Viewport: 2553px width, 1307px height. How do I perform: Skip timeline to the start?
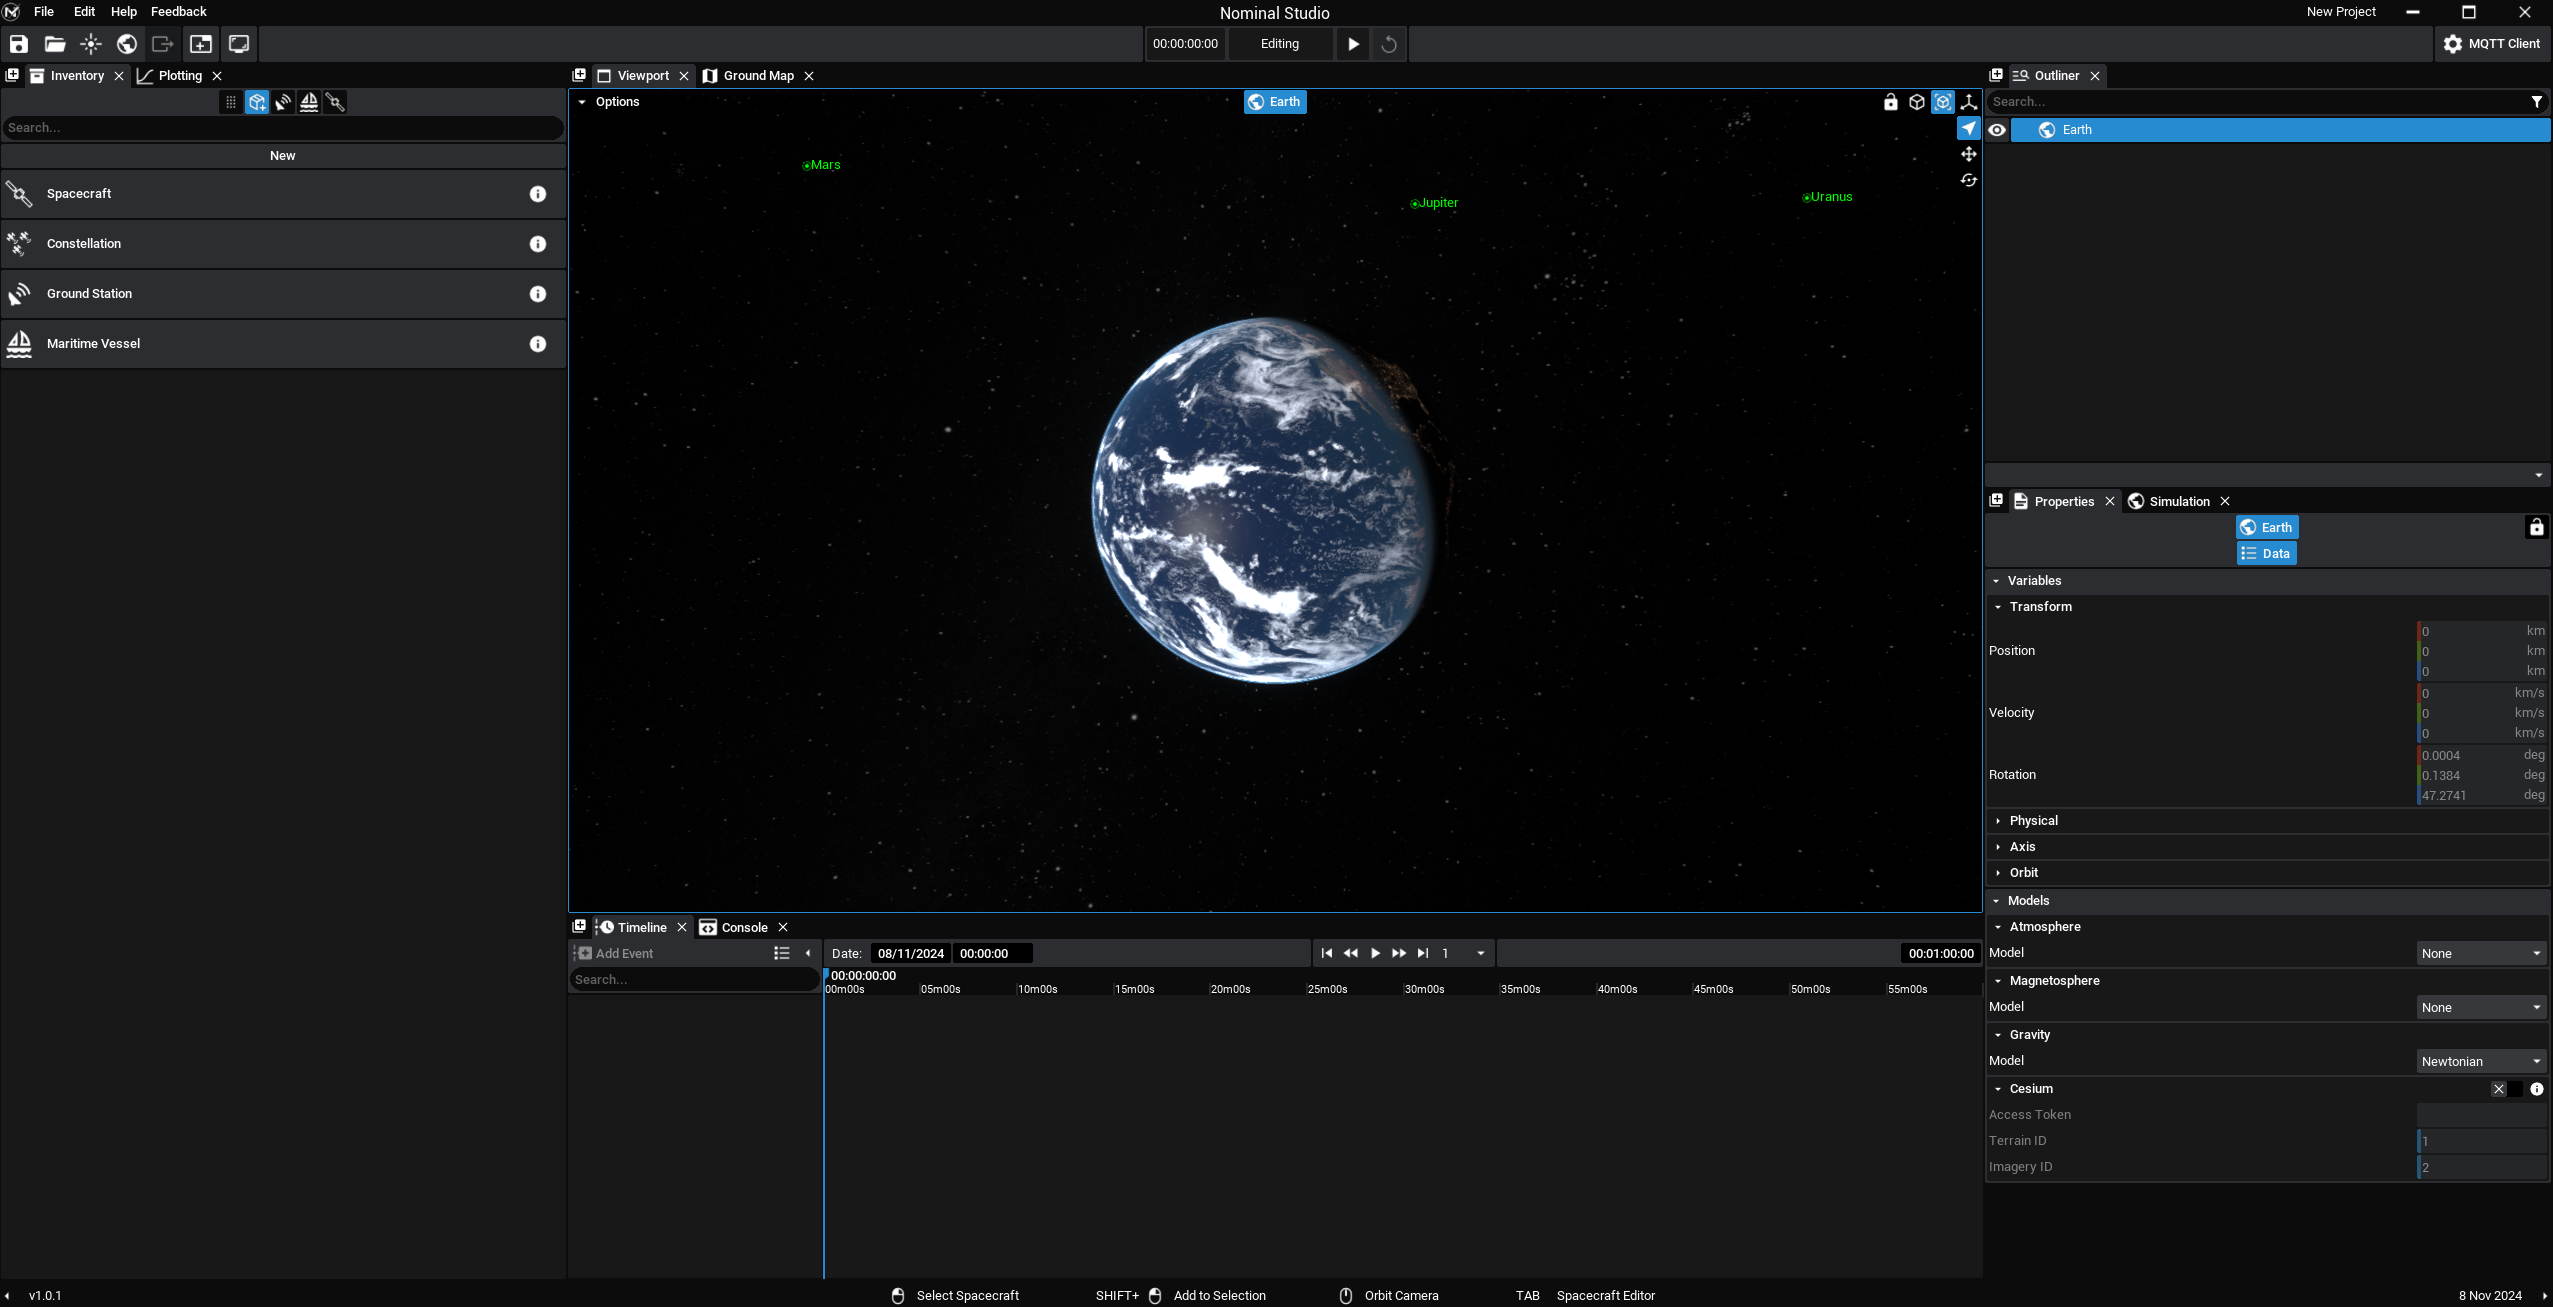[1327, 954]
